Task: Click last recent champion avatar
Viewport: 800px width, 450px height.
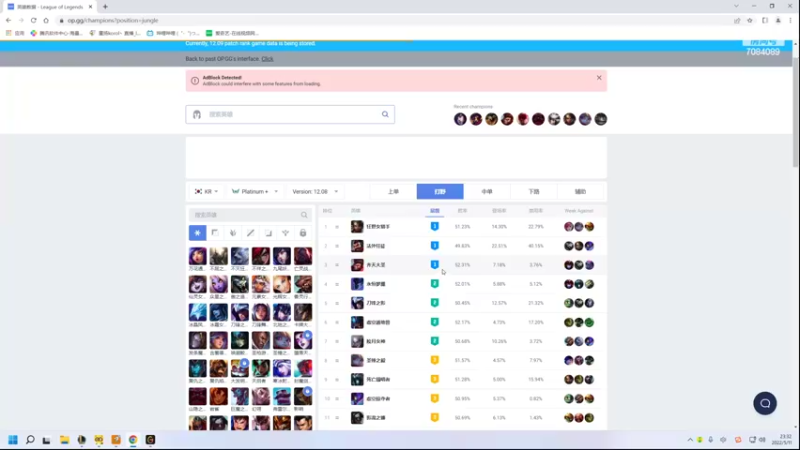Action: coord(601,119)
